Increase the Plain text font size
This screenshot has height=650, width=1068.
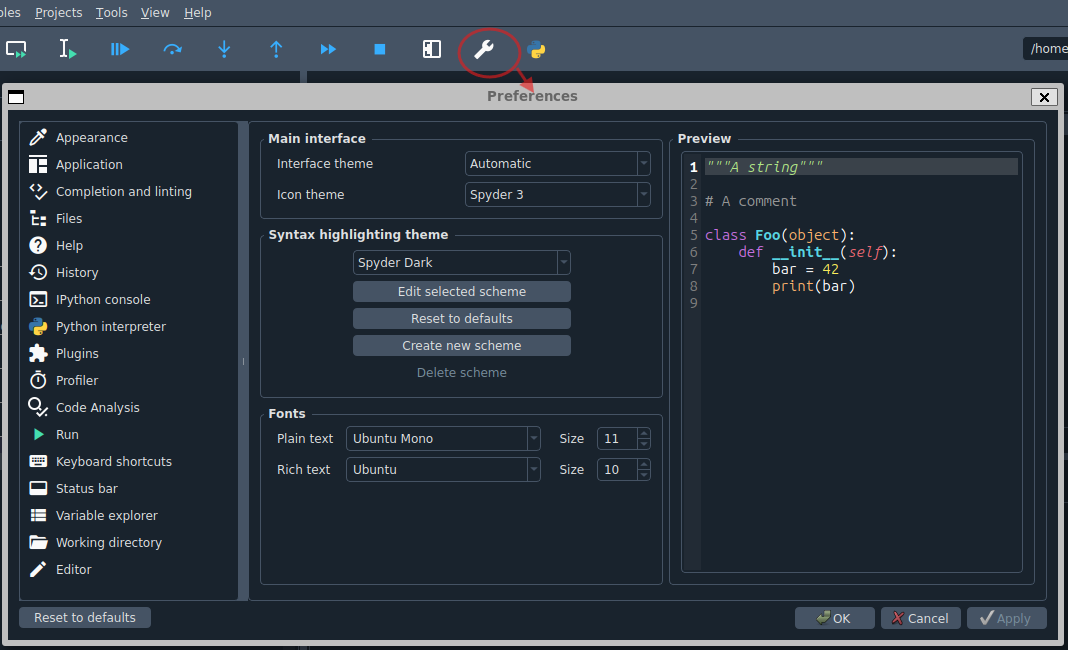click(644, 434)
